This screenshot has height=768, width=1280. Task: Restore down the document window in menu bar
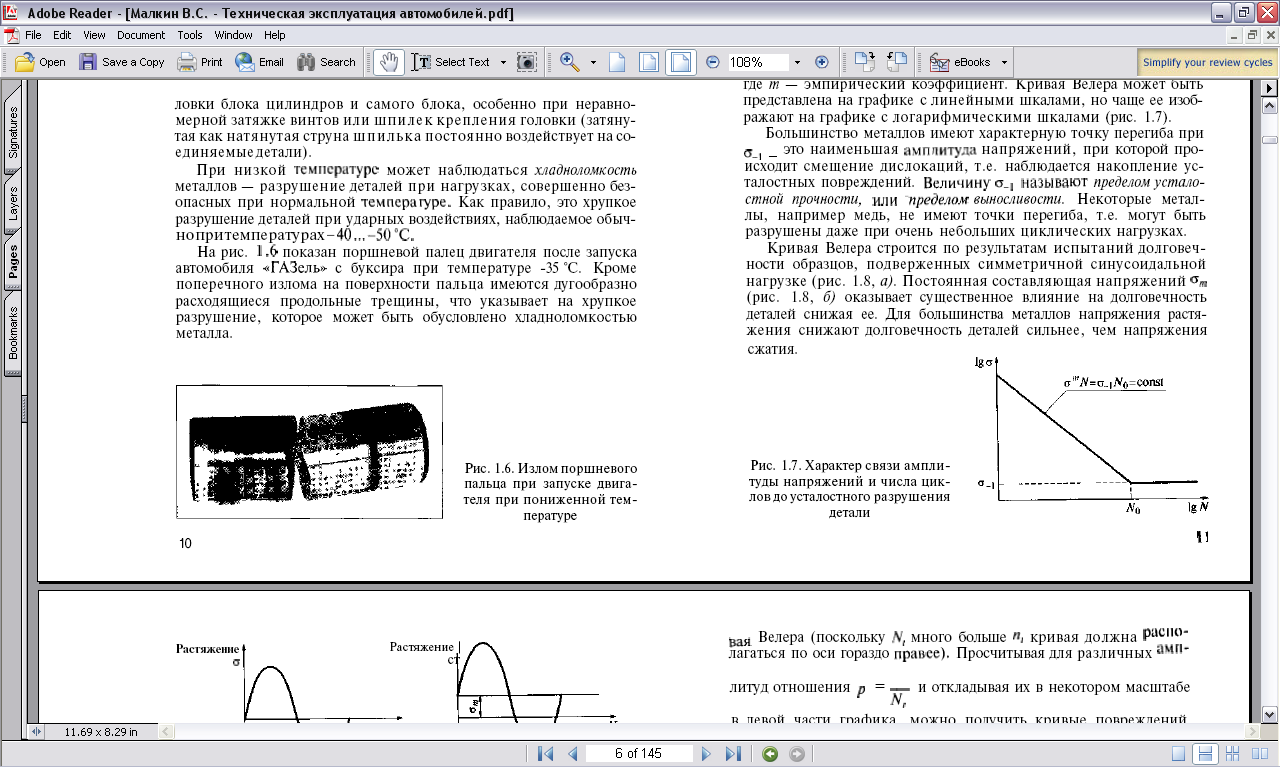[x=1254, y=35]
